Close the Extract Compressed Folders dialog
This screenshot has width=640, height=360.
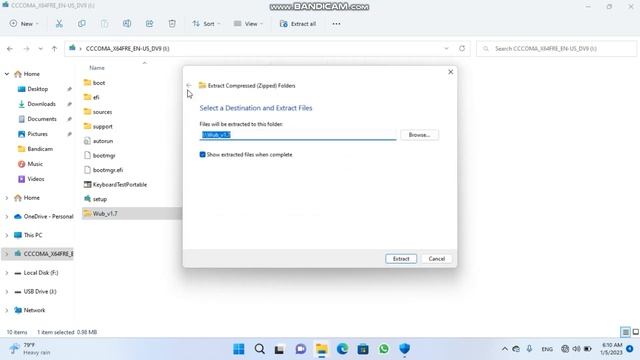(451, 72)
